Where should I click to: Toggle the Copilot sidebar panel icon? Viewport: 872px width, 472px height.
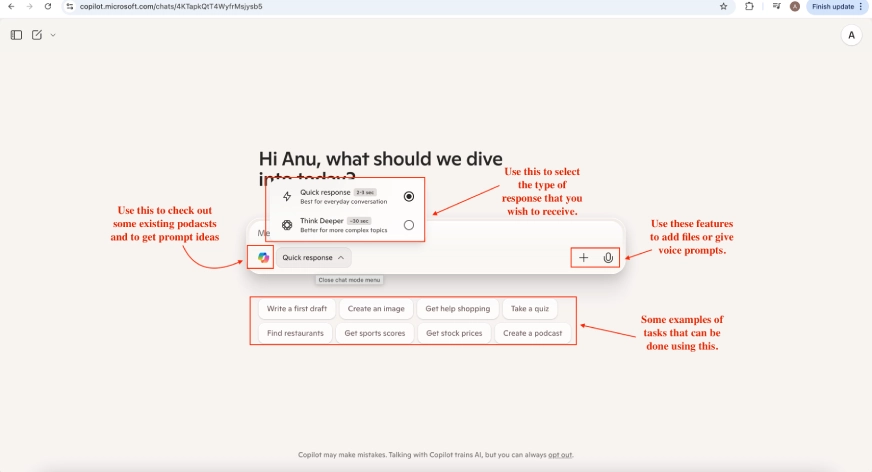(x=16, y=35)
